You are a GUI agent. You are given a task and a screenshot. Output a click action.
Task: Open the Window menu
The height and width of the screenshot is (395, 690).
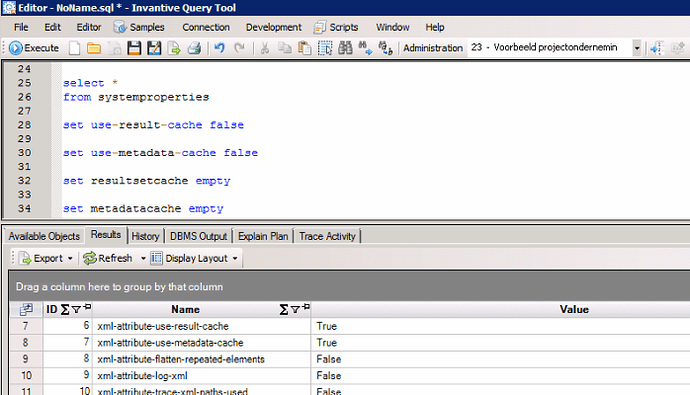click(393, 27)
